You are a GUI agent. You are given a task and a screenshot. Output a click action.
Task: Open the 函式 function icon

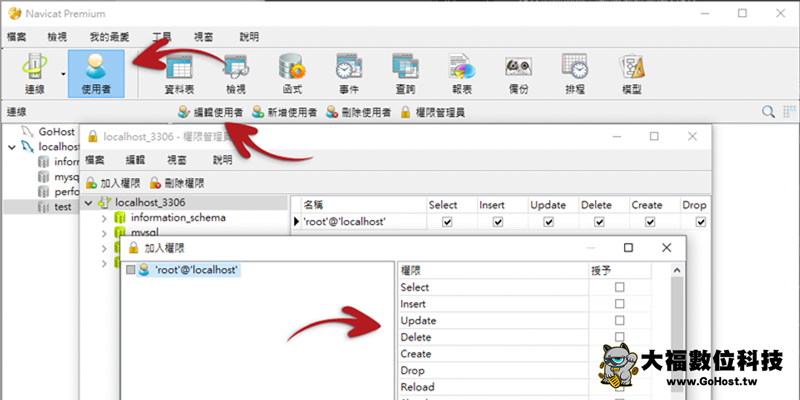(292, 73)
